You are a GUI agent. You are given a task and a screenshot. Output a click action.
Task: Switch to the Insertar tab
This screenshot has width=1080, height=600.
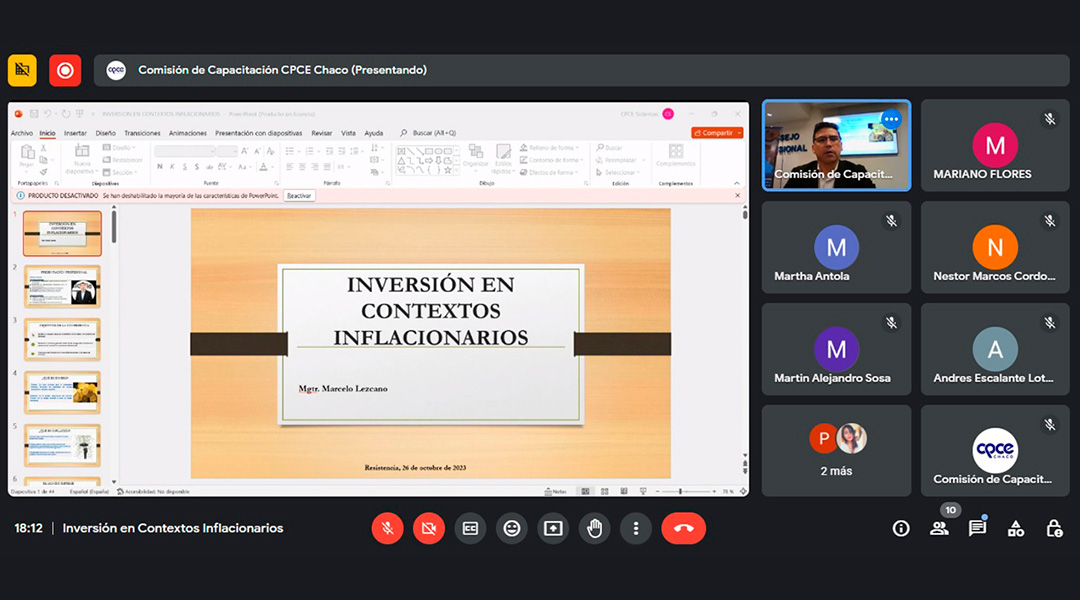coord(75,133)
